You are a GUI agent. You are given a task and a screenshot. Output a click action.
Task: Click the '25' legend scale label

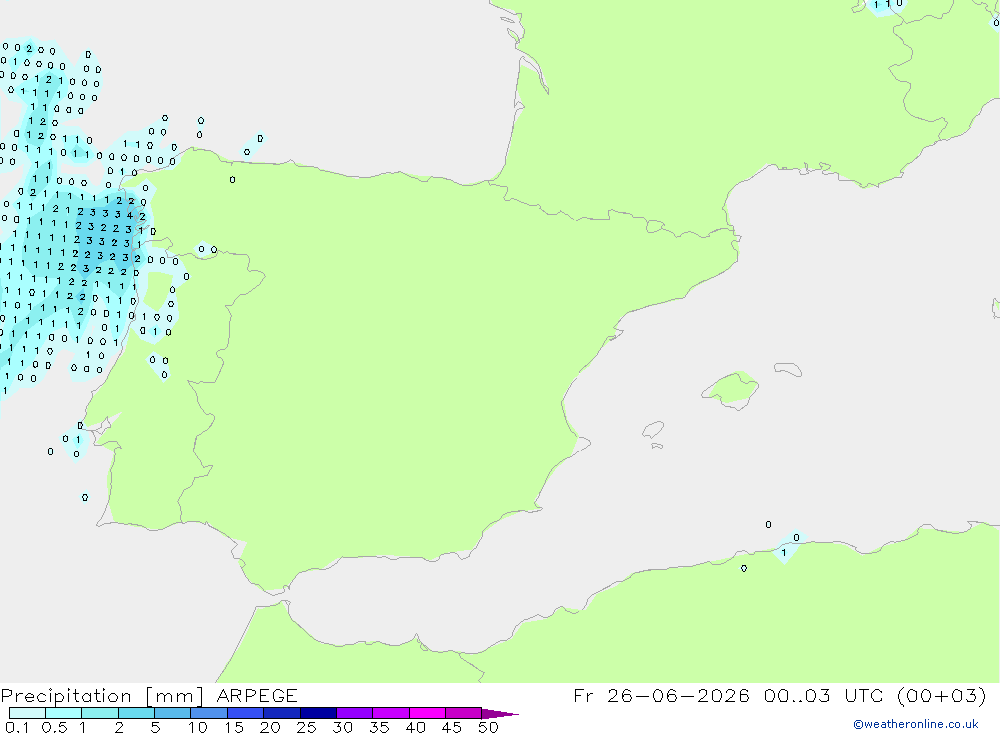click(307, 727)
